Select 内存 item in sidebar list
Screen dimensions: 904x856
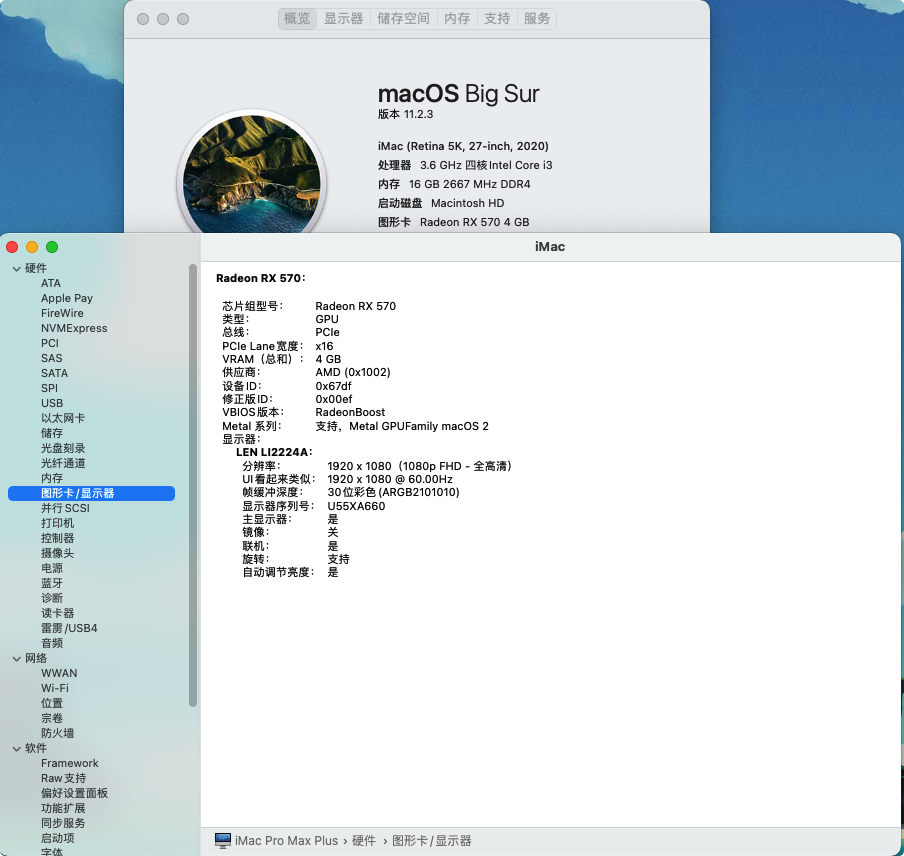coord(52,478)
